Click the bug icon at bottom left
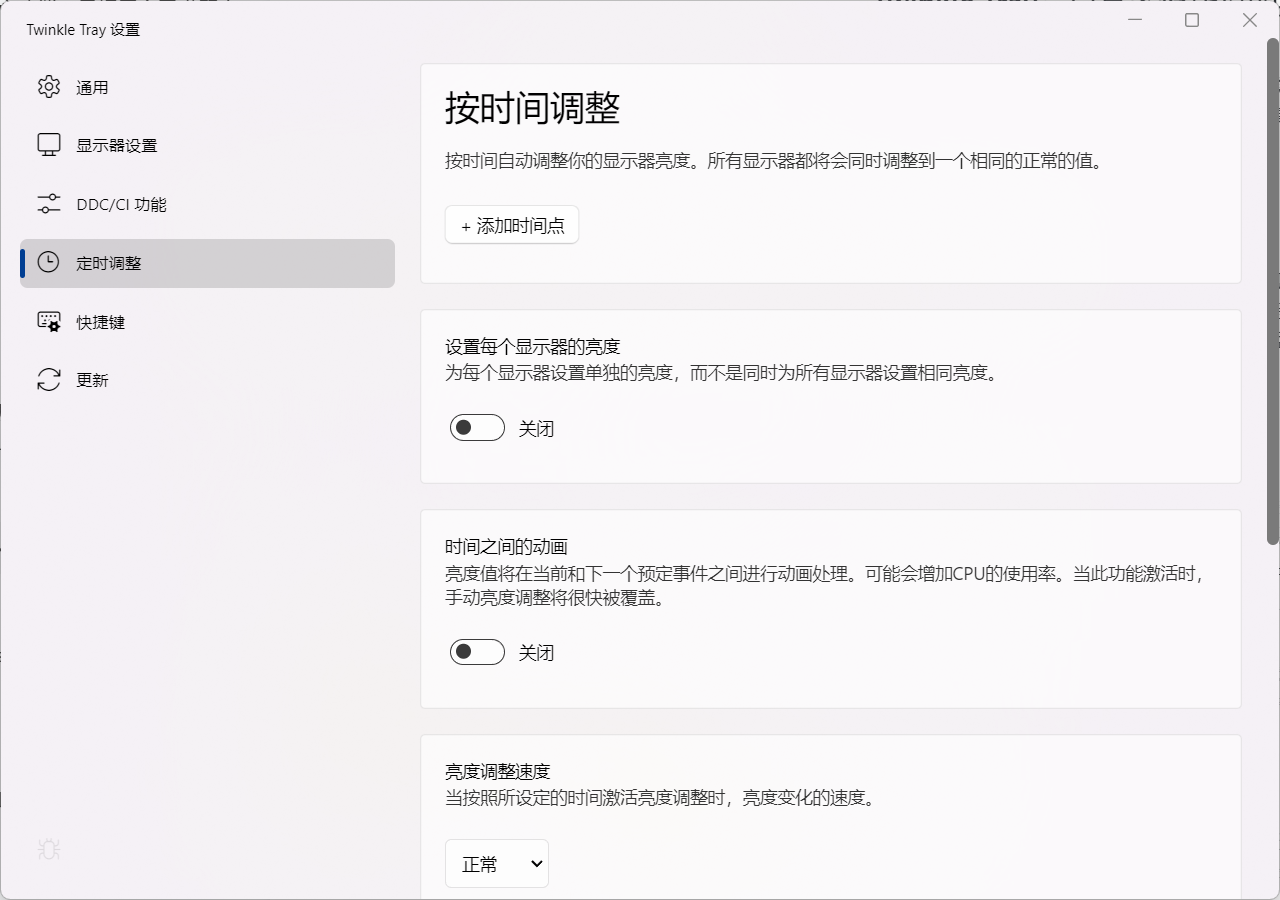Viewport: 1280px width, 900px height. pyautogui.click(x=48, y=849)
